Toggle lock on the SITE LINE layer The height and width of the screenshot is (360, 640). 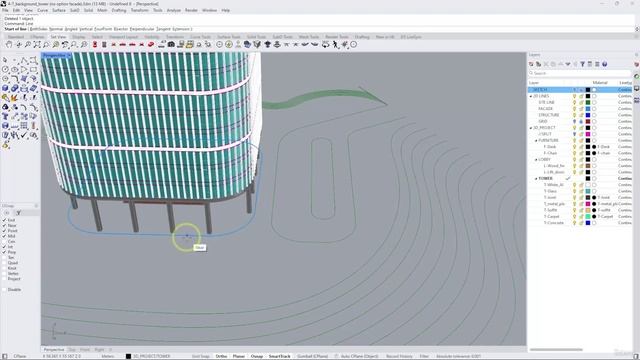[x=581, y=102]
